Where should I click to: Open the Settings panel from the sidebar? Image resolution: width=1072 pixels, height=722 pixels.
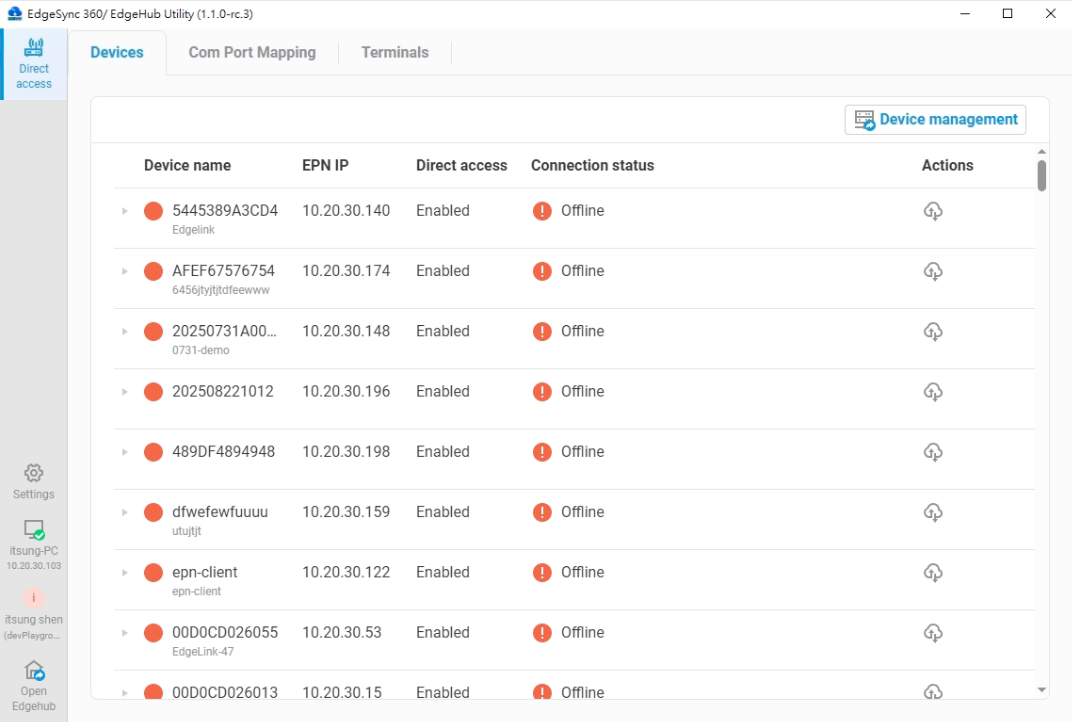click(x=33, y=480)
